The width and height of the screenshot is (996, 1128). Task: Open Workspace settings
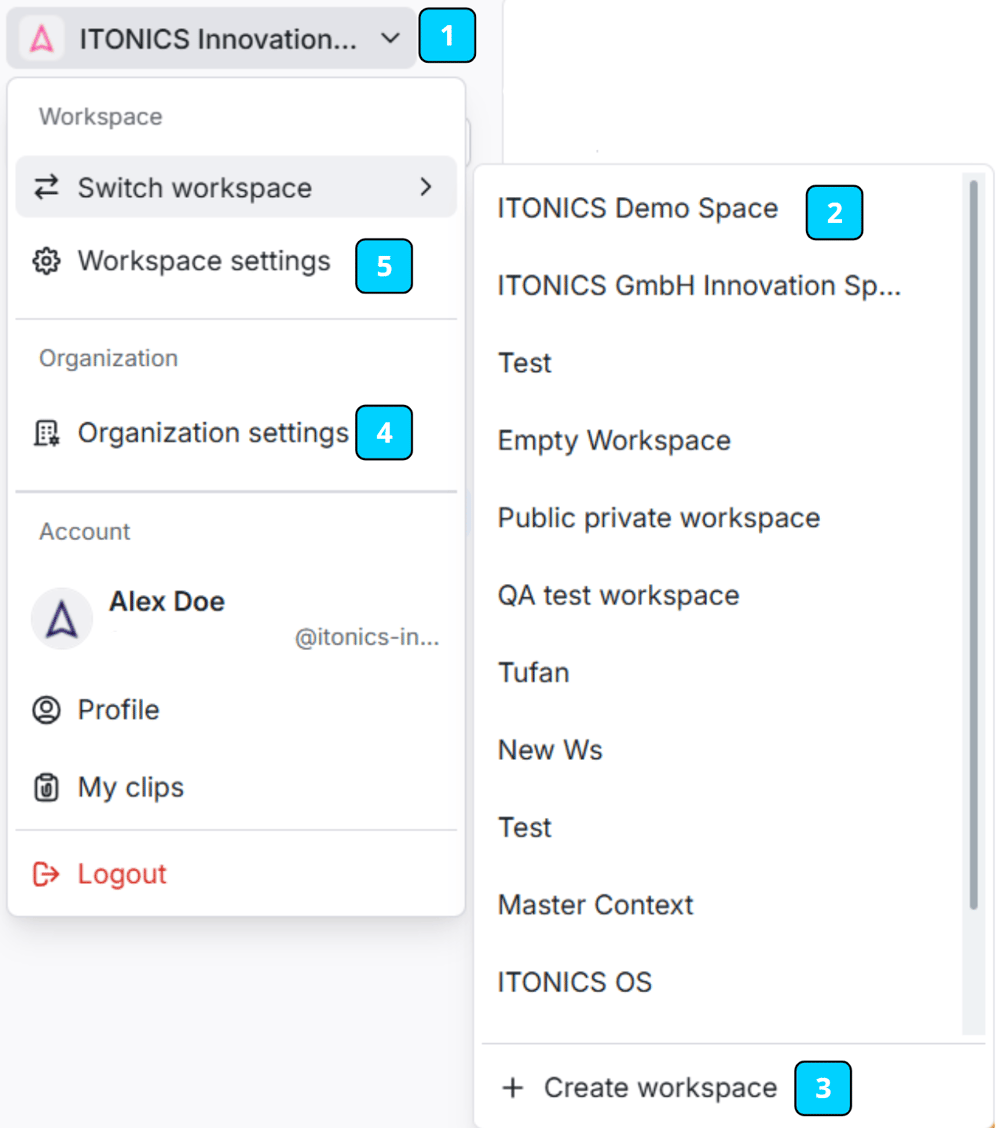[204, 261]
